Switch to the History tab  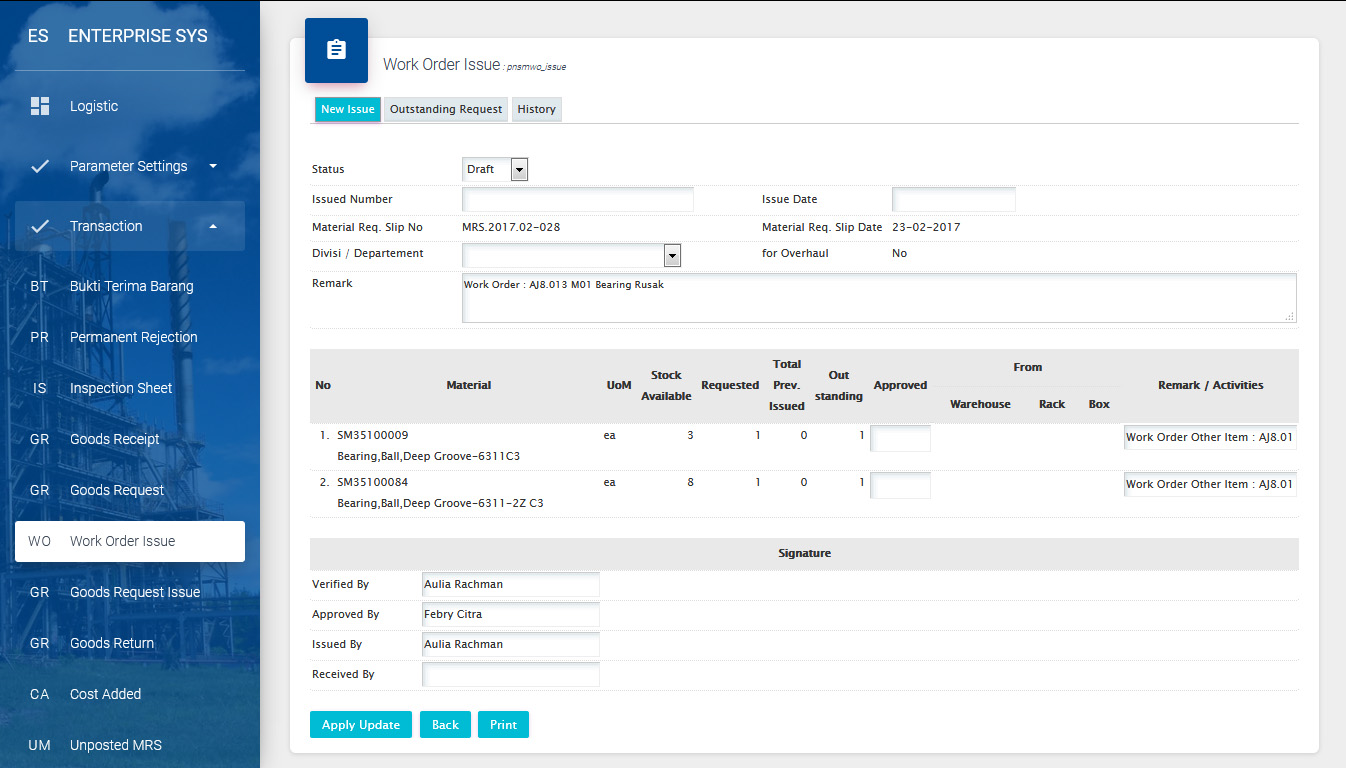point(536,109)
